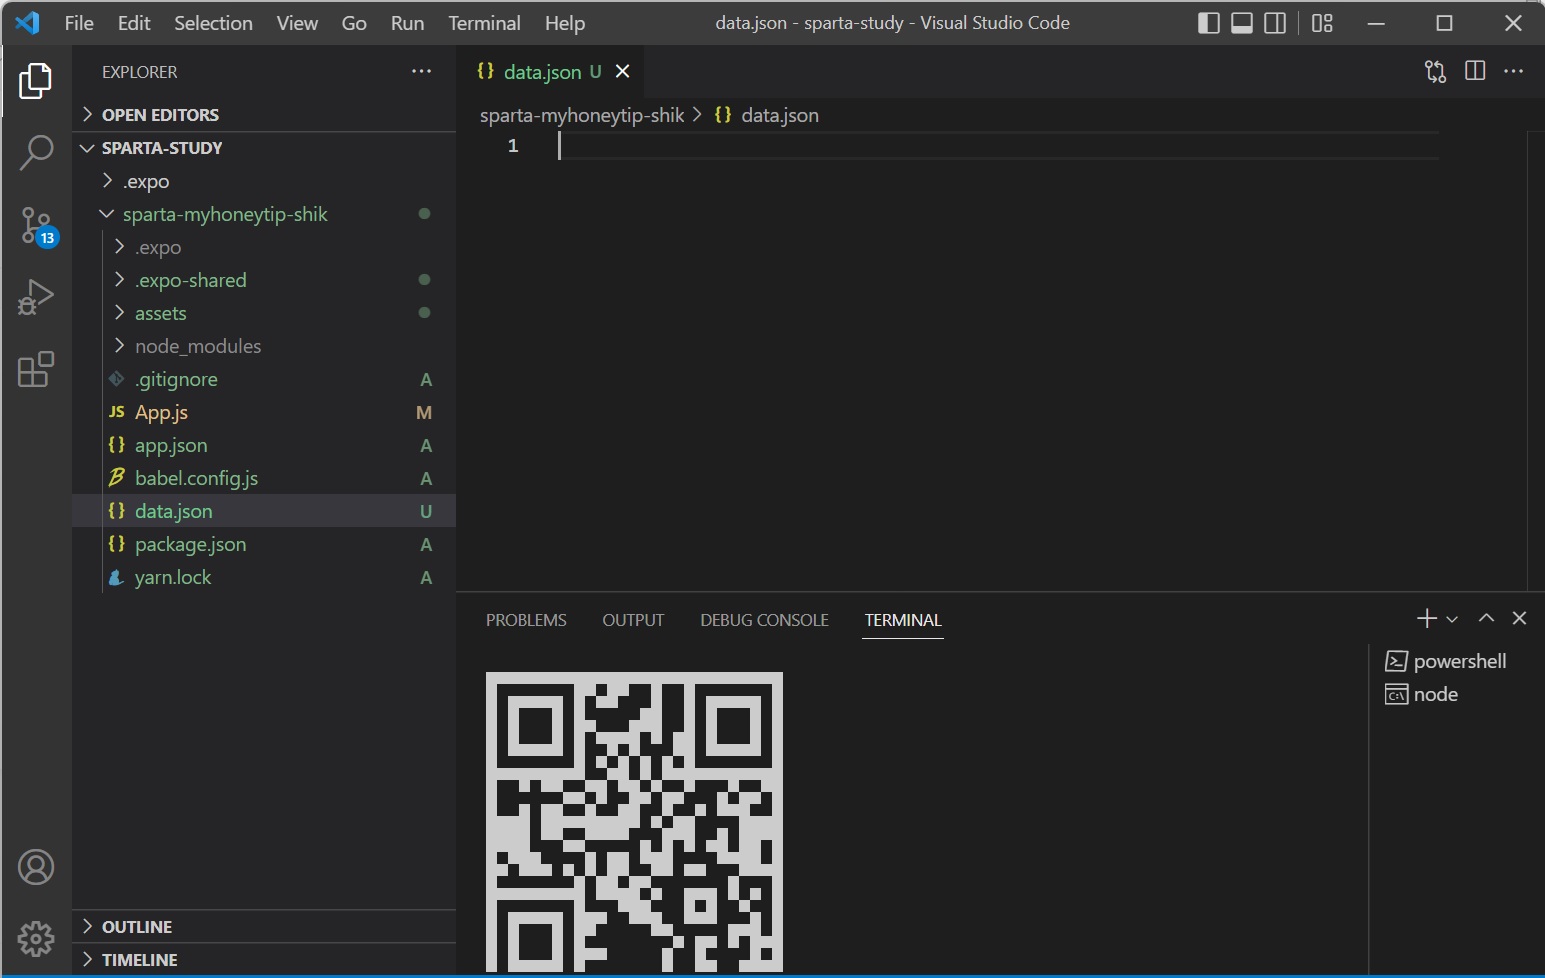Select data.json in the file tree

point(264,511)
